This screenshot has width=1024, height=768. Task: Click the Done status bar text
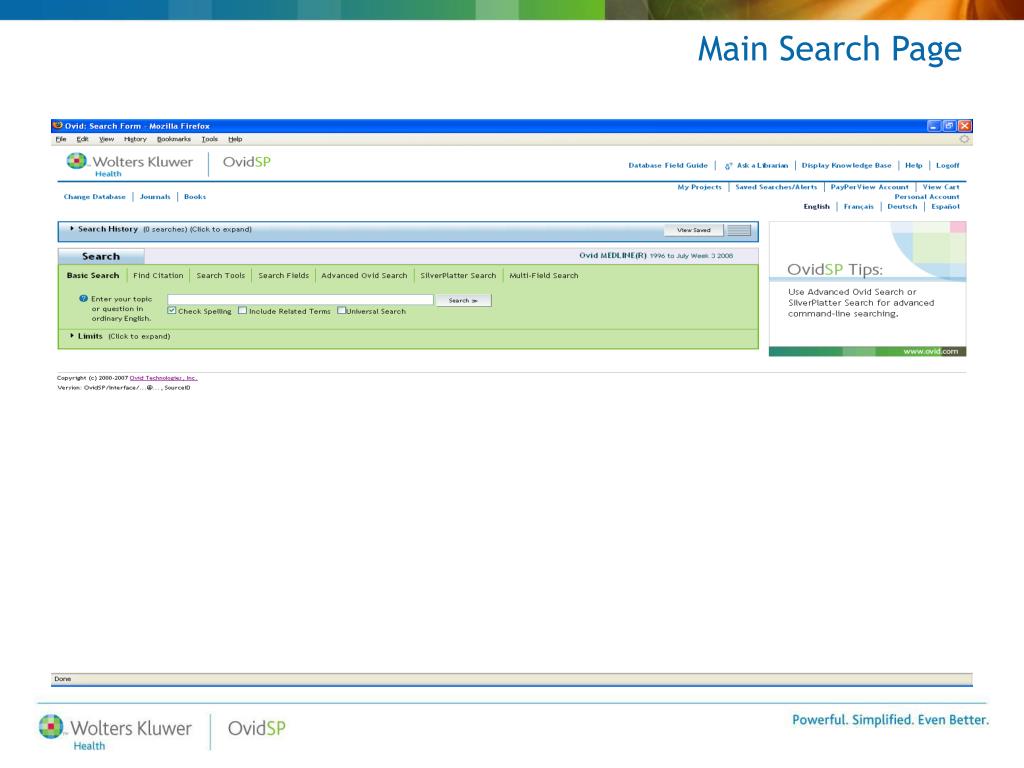click(63, 679)
